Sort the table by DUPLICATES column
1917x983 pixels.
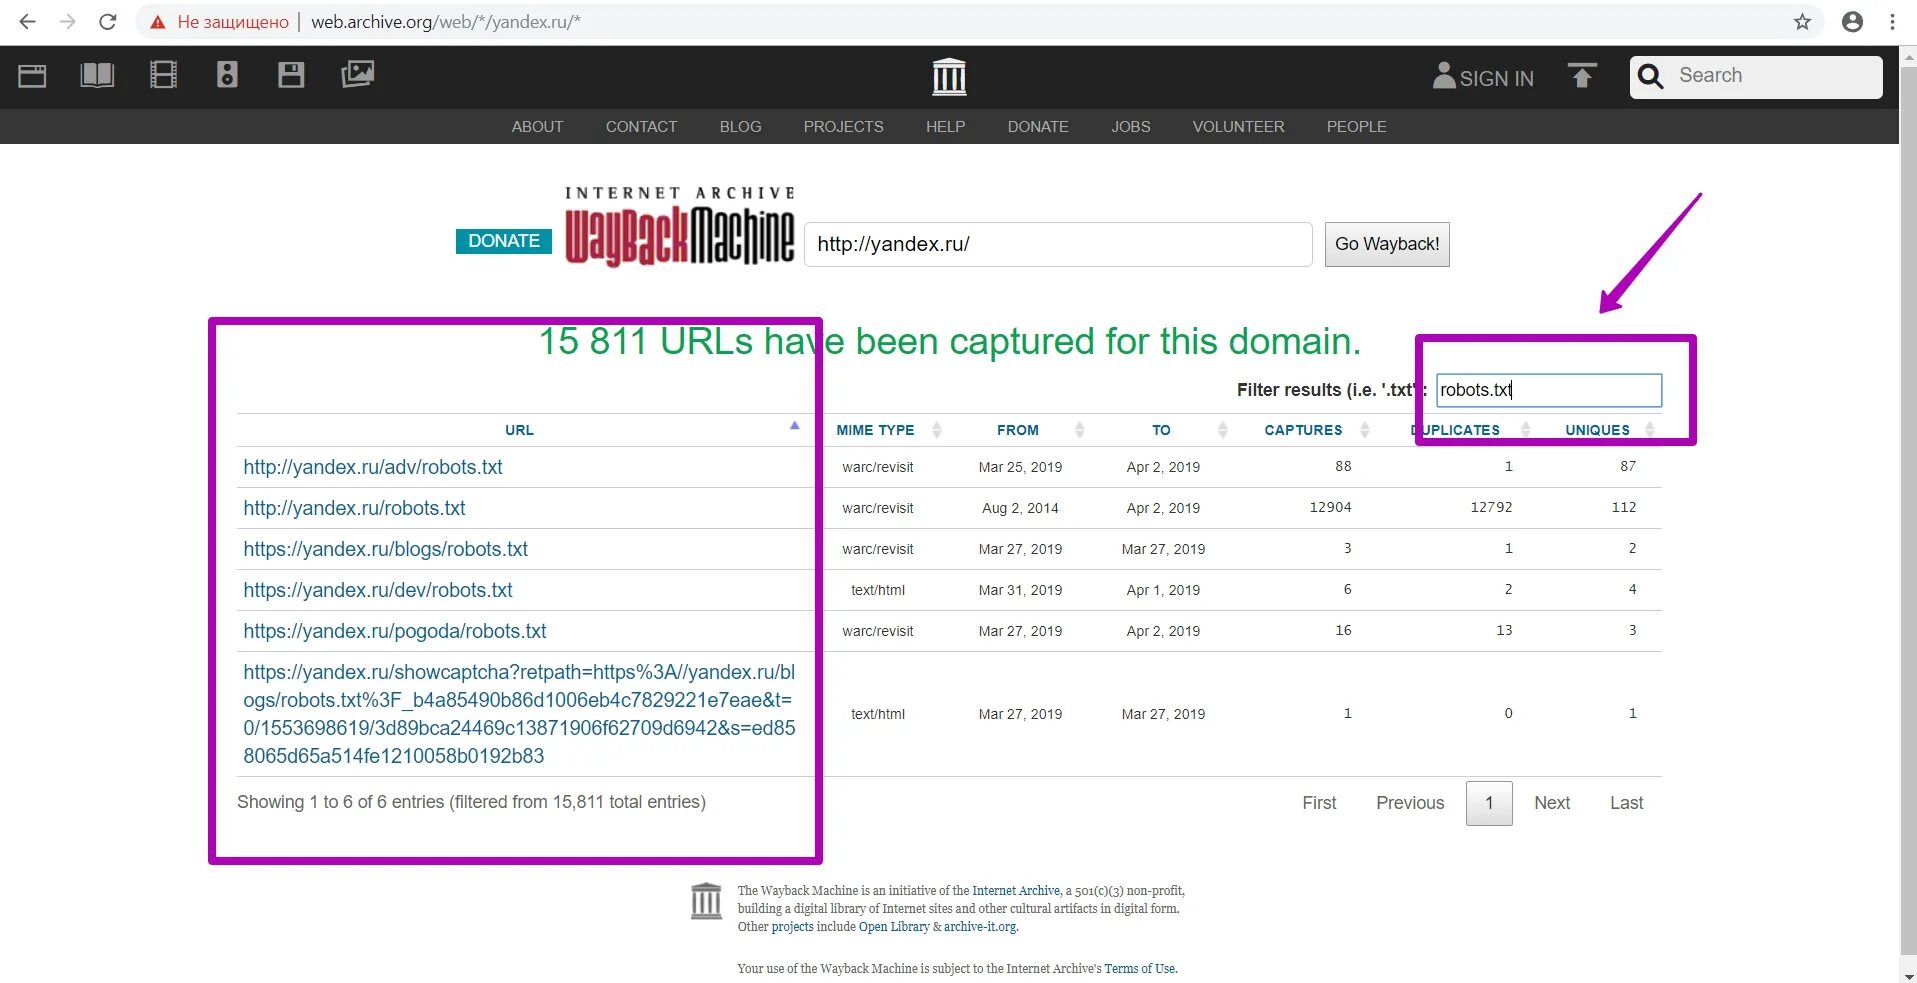(1456, 430)
